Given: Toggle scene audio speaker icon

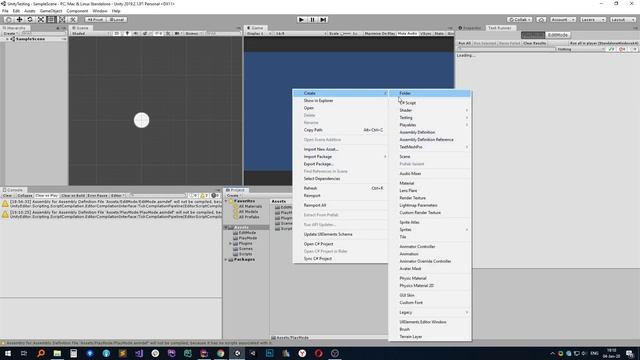Looking at the screenshot, I should 136,33.
